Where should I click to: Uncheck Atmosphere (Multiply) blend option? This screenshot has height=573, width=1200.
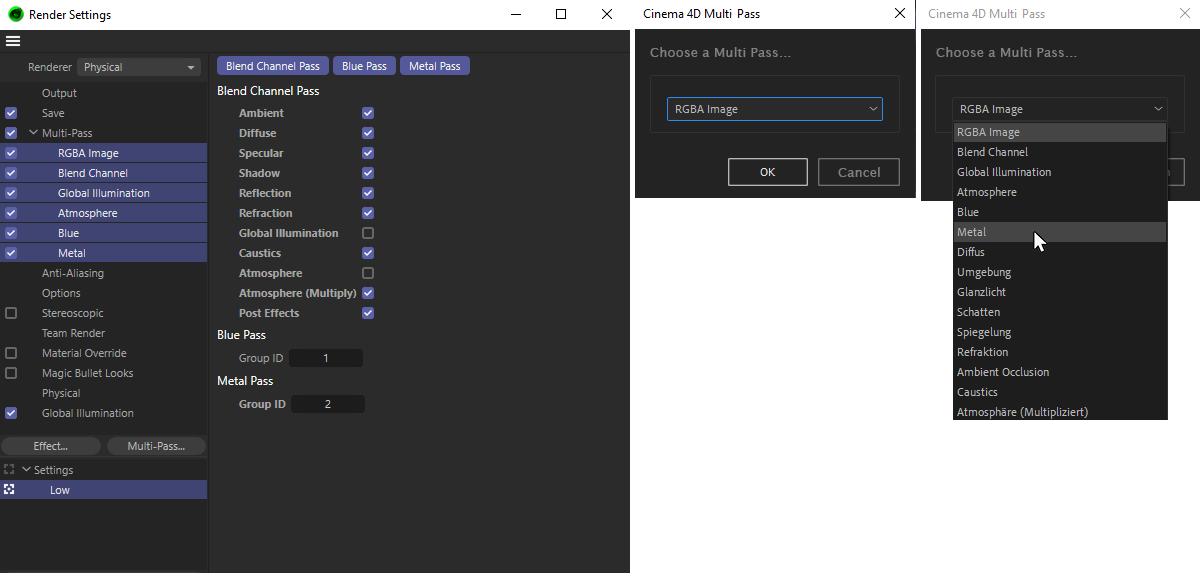[368, 293]
